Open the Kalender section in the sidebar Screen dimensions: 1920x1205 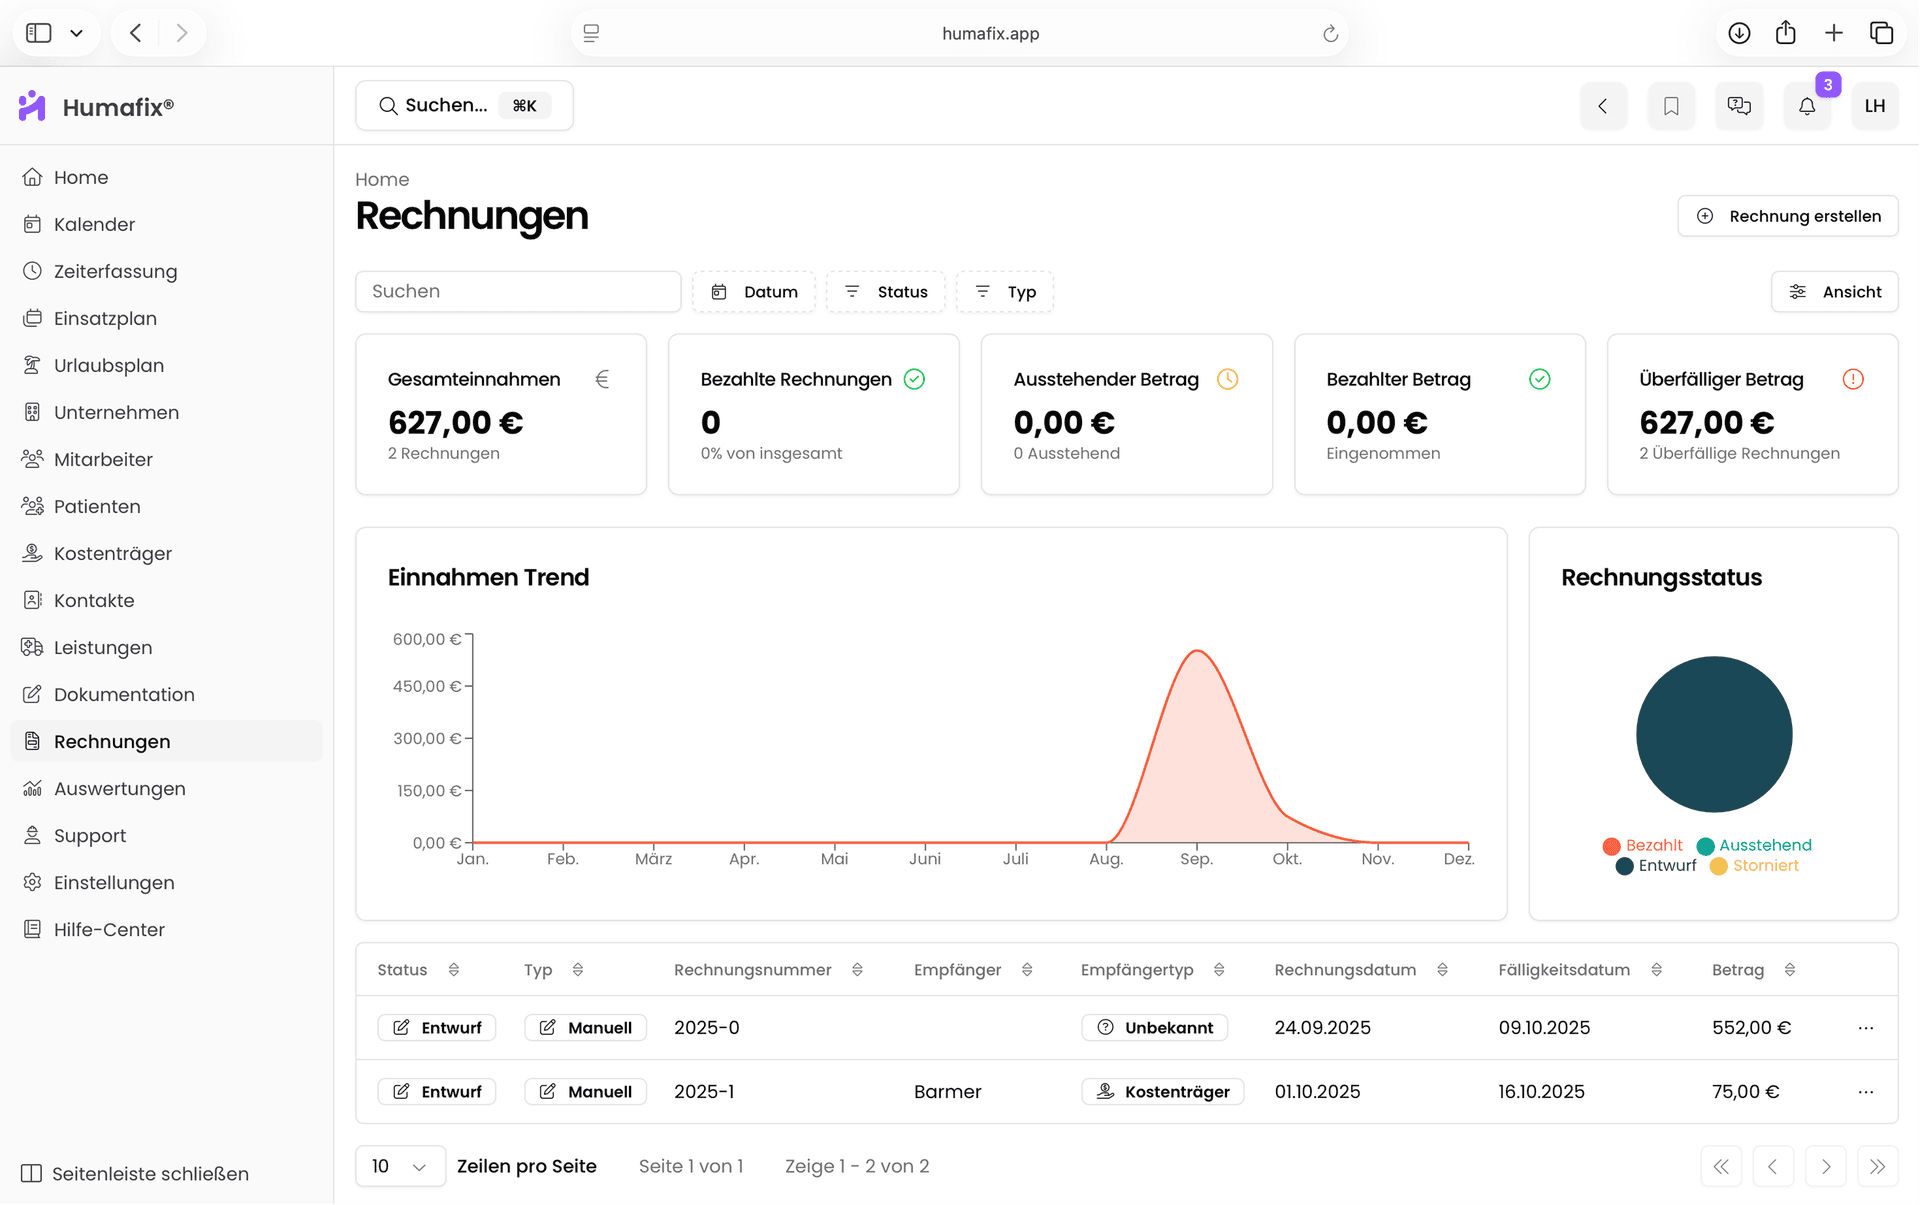pyautogui.click(x=95, y=224)
